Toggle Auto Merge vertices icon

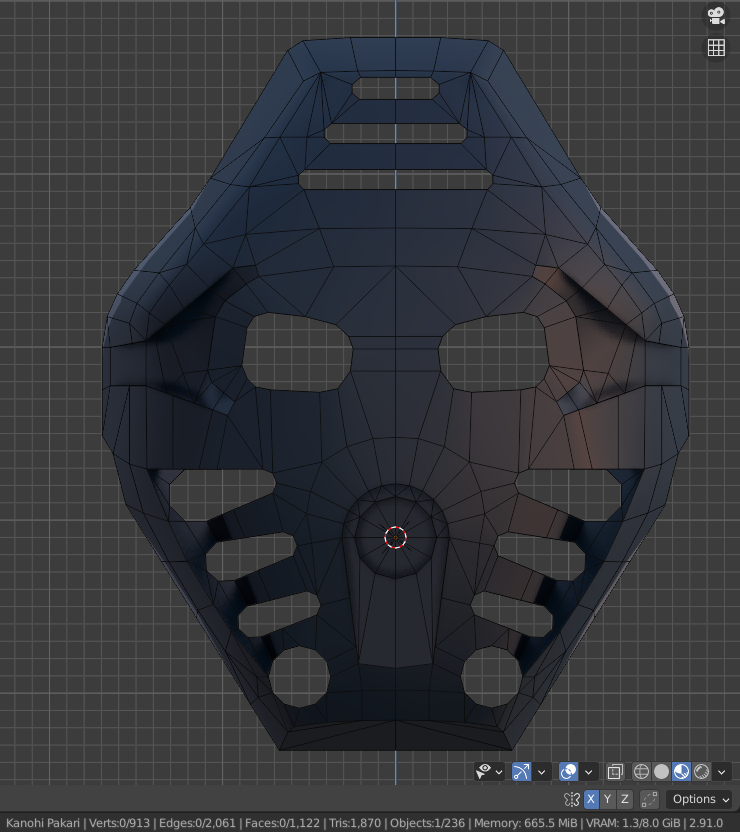tap(649, 799)
